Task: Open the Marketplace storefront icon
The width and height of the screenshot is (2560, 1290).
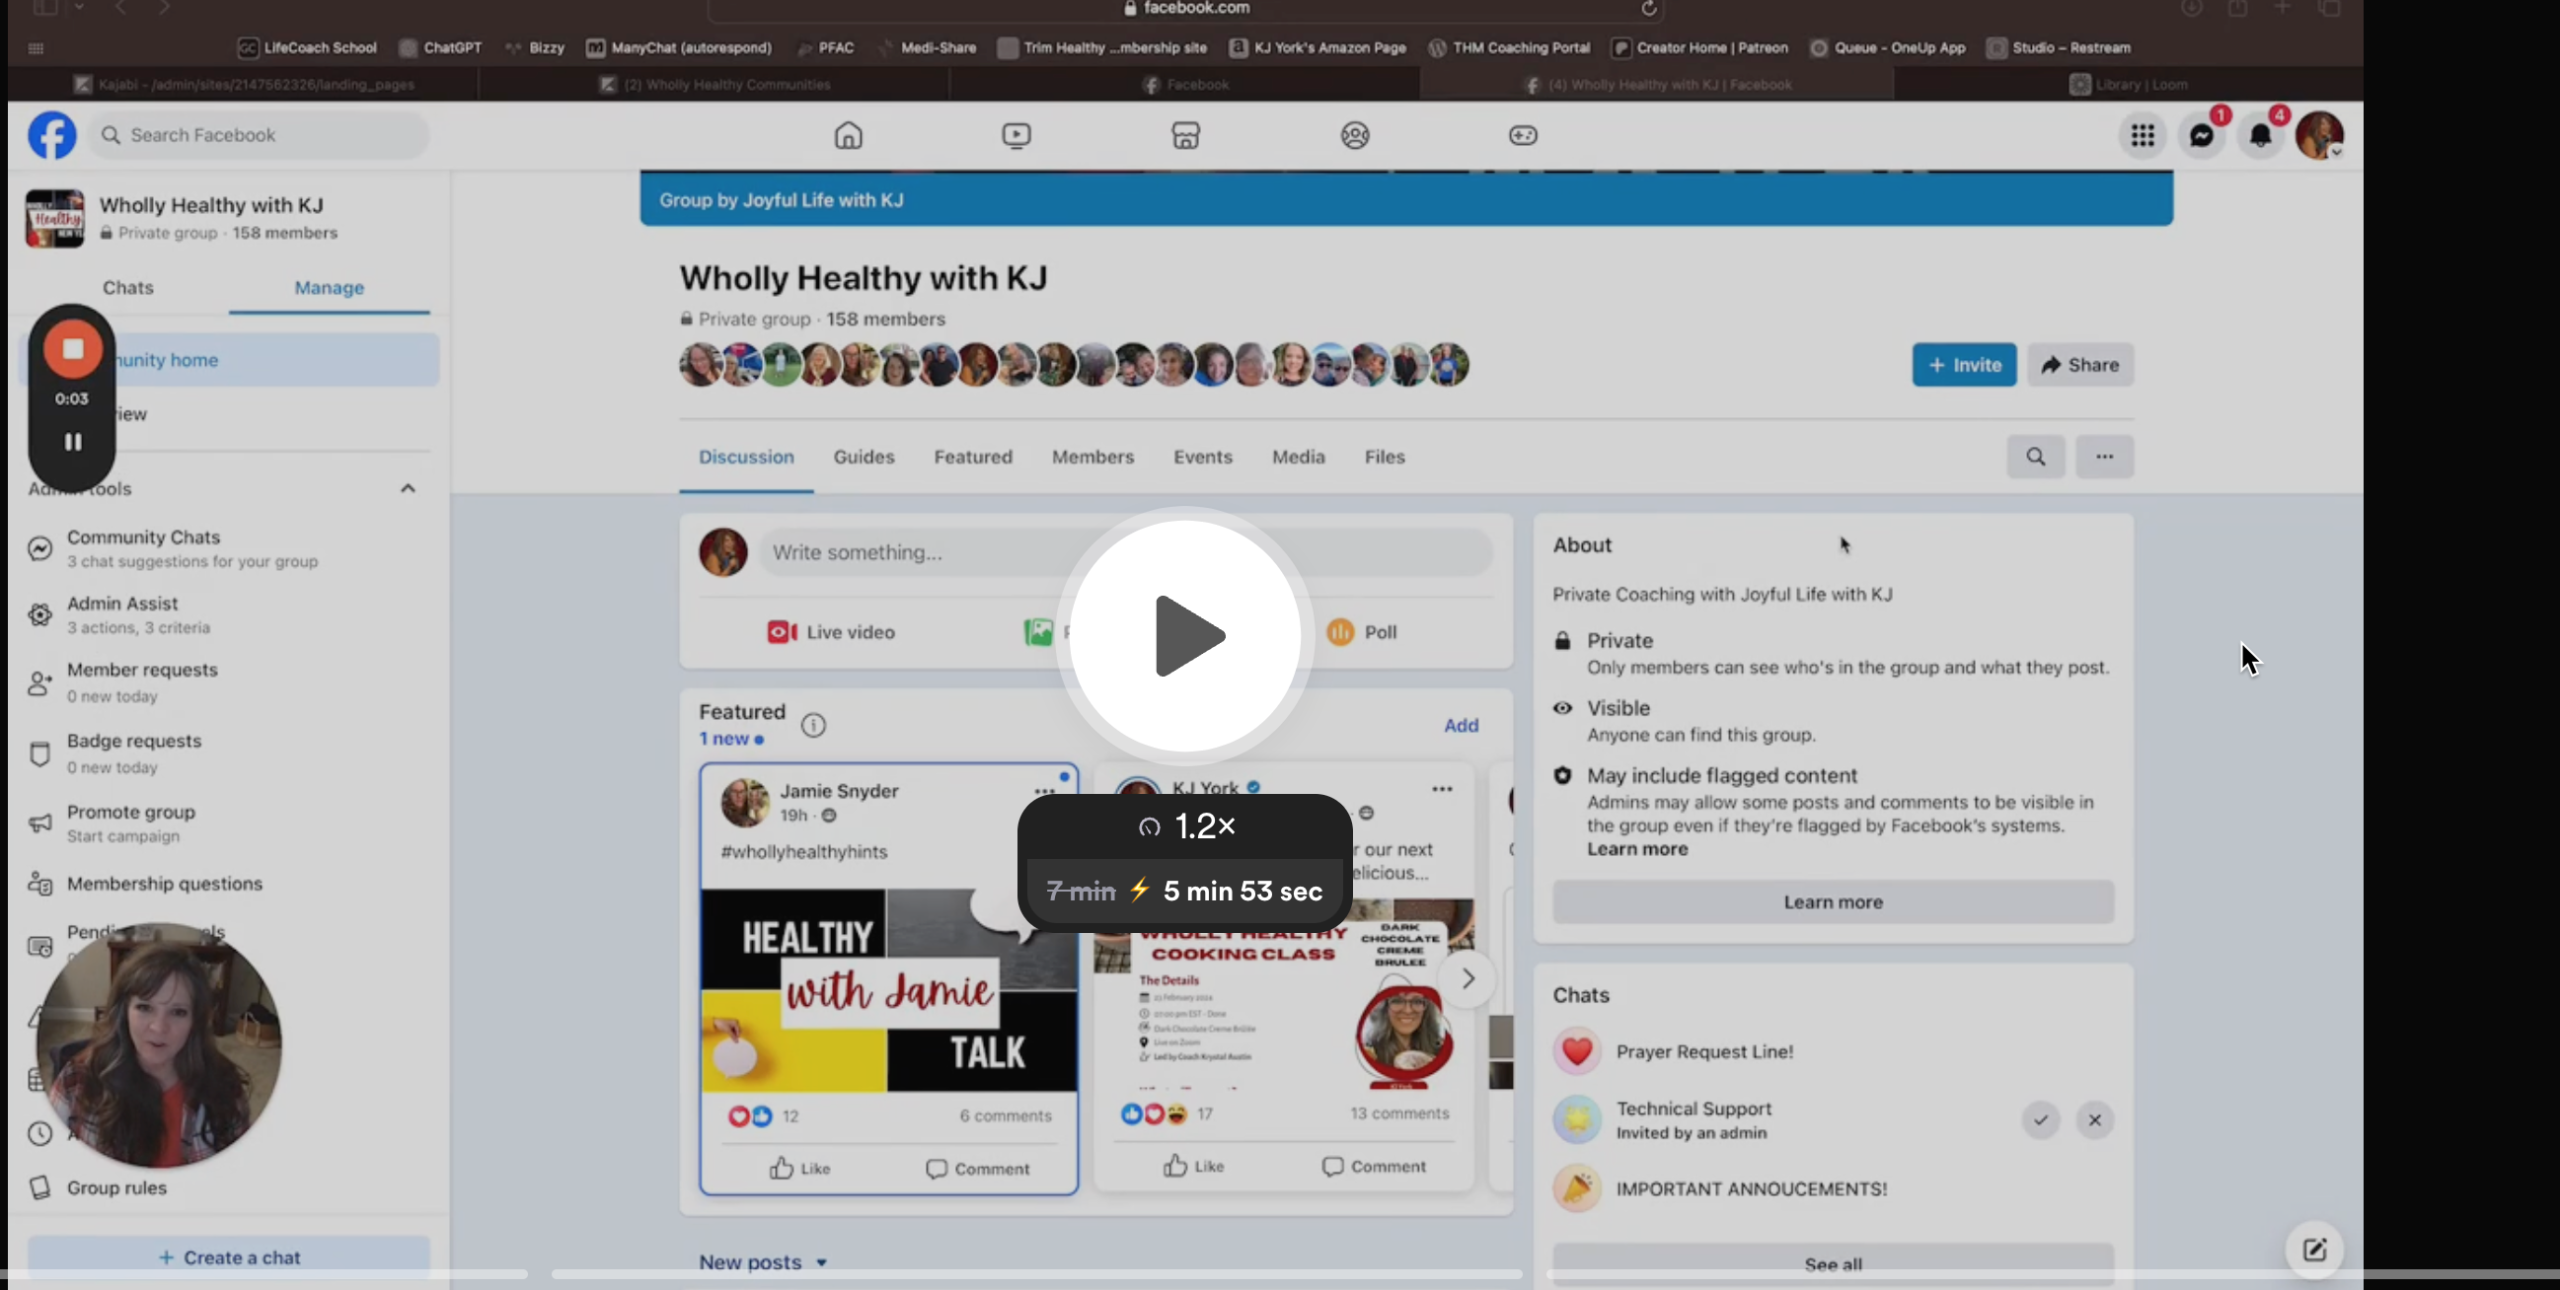Action: (x=1185, y=135)
